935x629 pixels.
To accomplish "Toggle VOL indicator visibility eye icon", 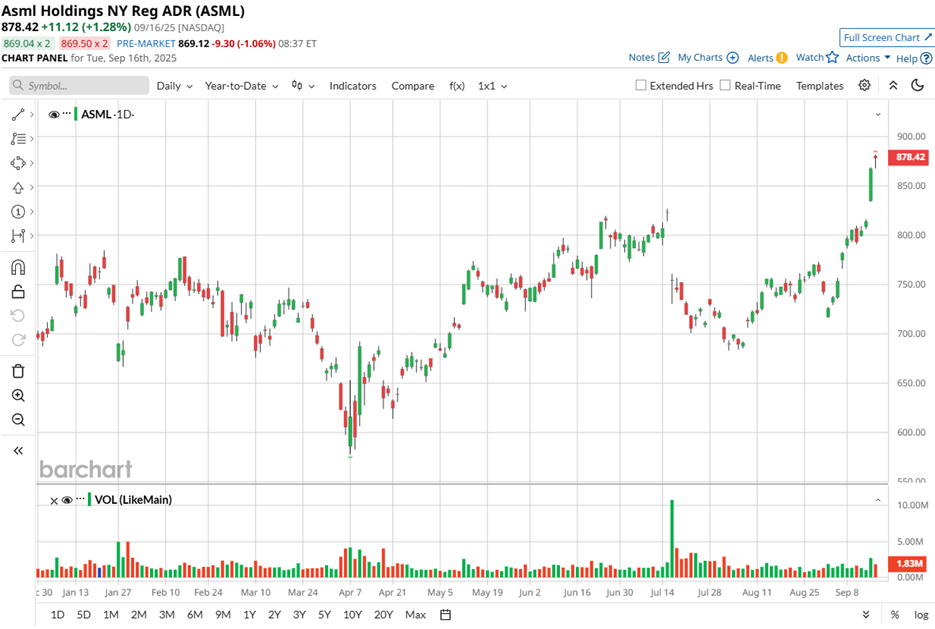I will point(67,500).
